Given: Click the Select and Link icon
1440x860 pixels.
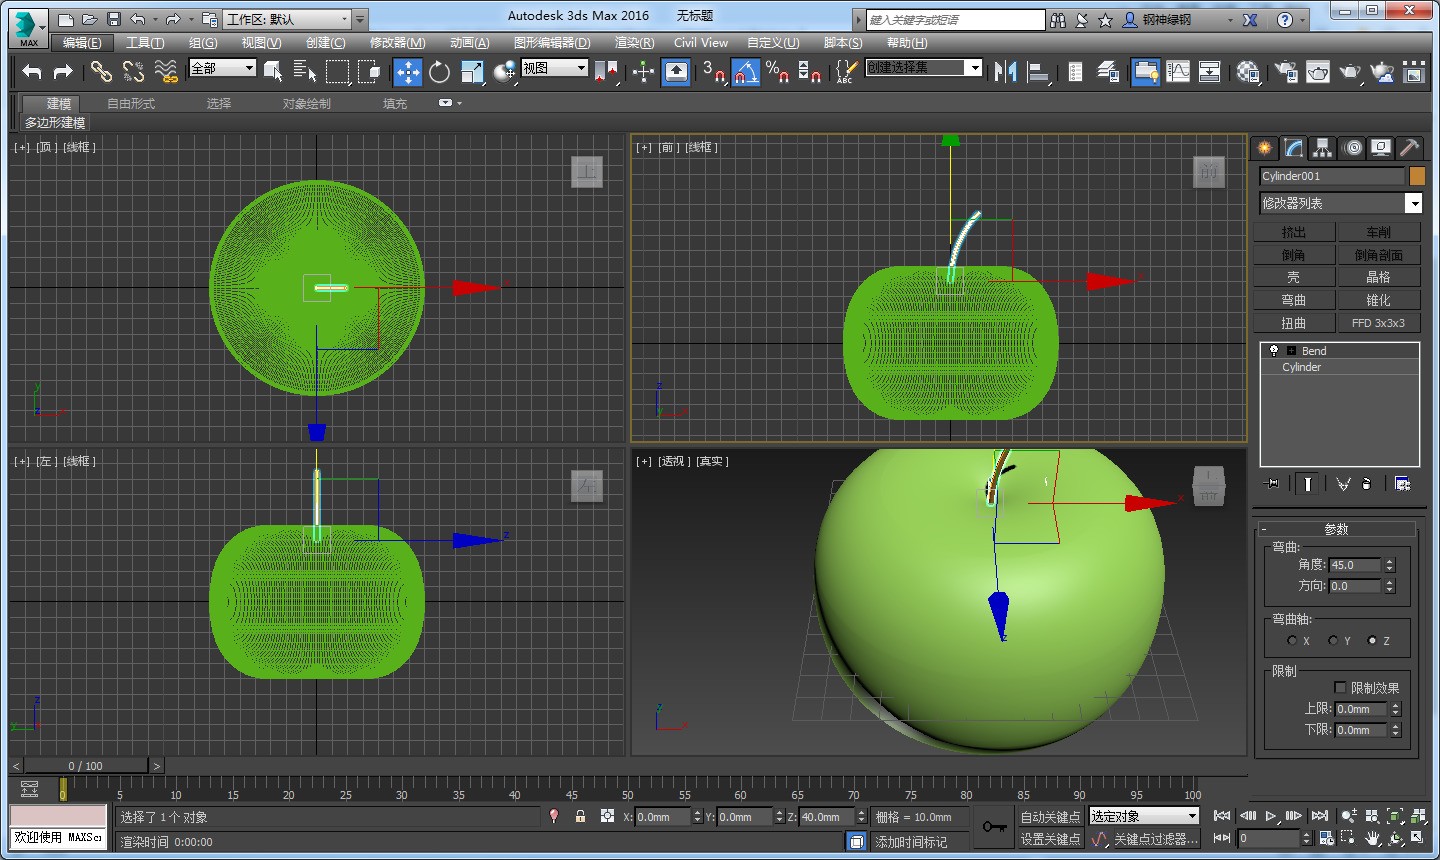Looking at the screenshot, I should click(x=100, y=71).
